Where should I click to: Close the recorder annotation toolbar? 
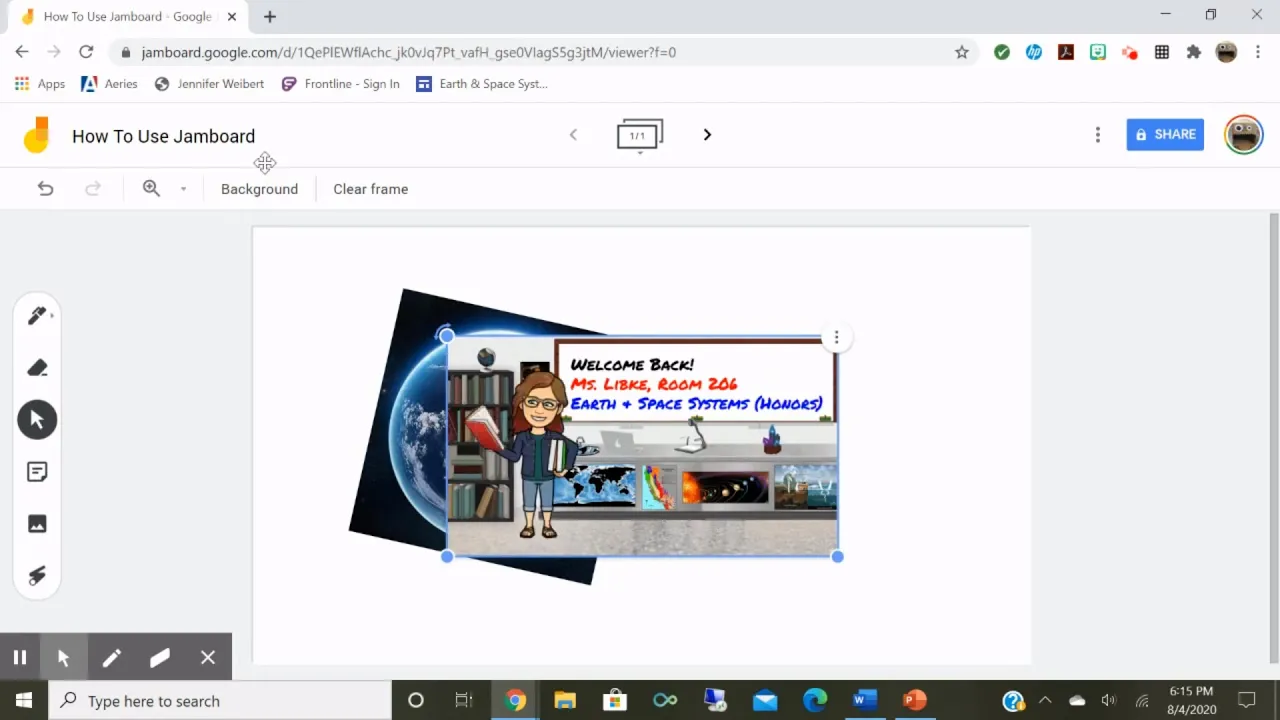coord(207,657)
